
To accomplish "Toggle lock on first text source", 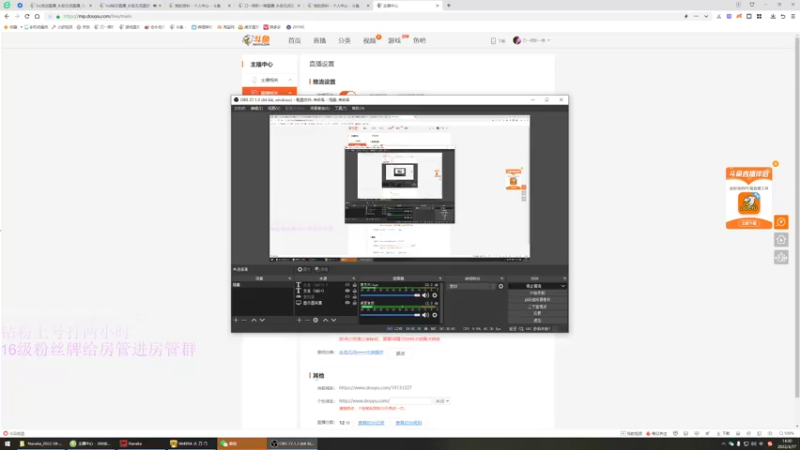I will click(x=355, y=285).
